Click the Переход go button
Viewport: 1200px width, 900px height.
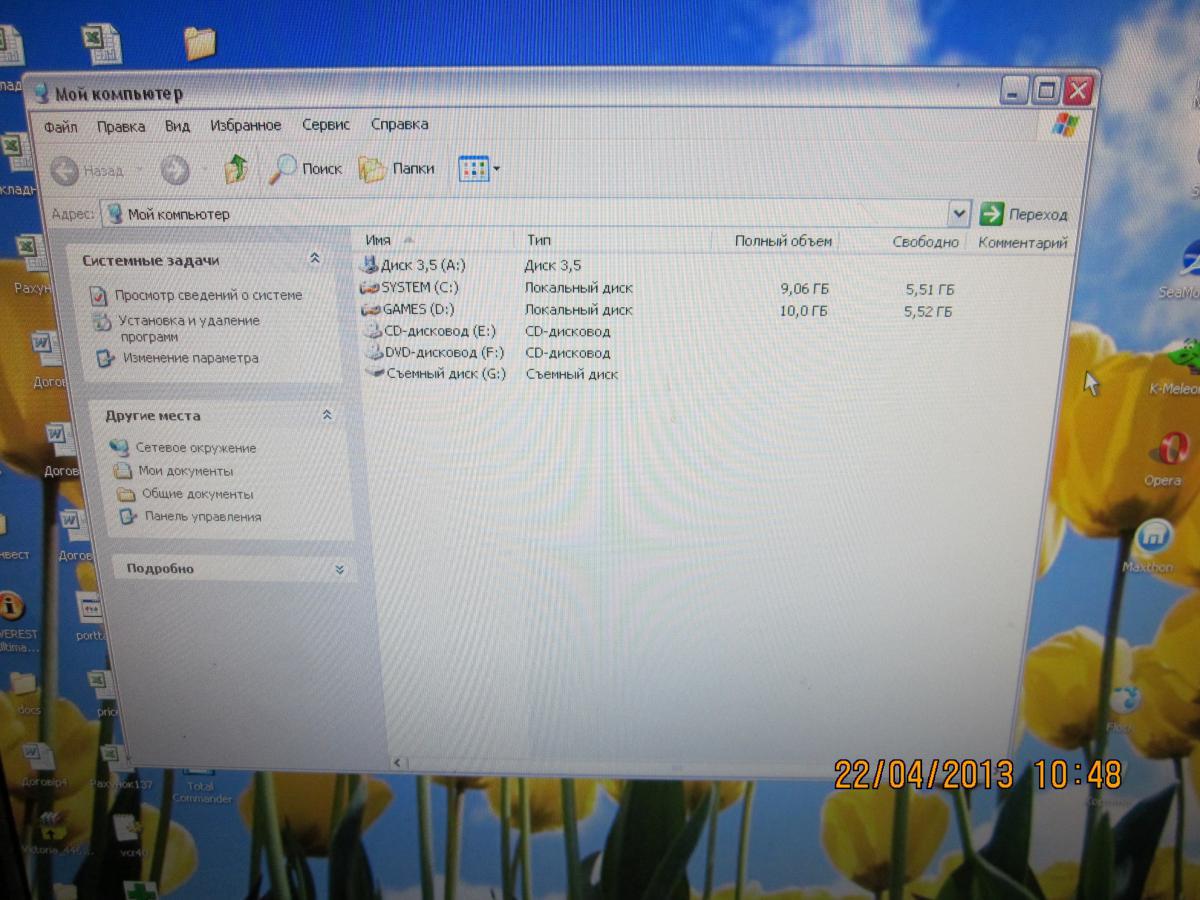click(1024, 214)
